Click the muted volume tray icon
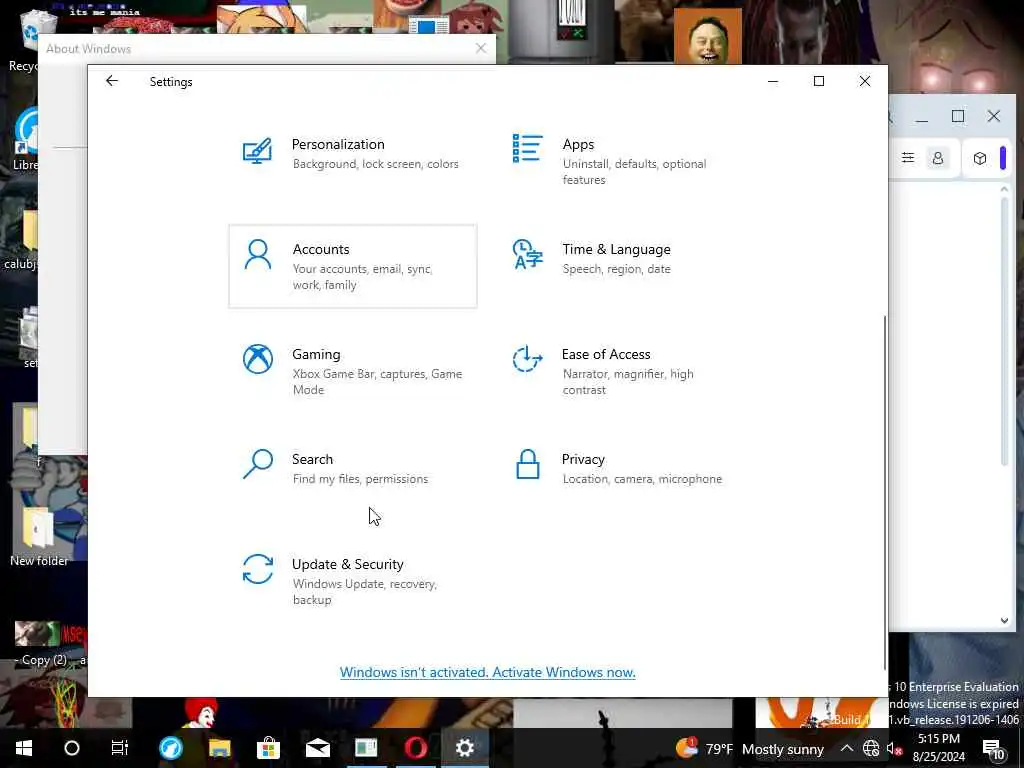1024x768 pixels. point(894,749)
